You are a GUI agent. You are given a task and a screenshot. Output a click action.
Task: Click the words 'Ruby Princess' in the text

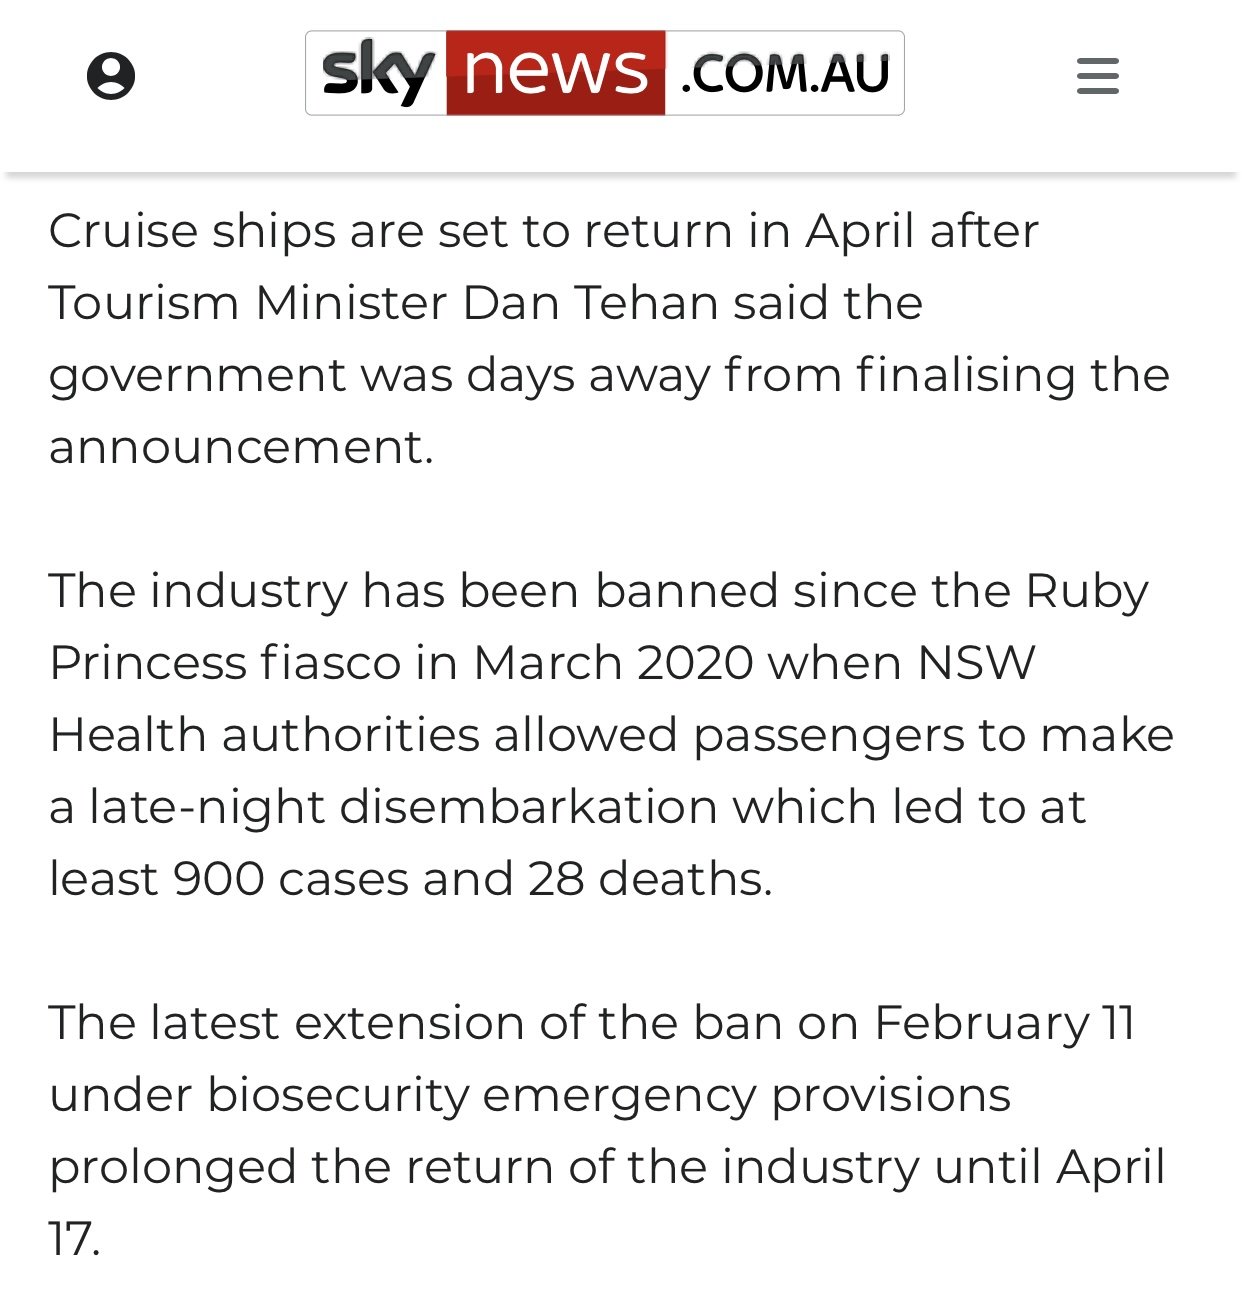coord(598,626)
